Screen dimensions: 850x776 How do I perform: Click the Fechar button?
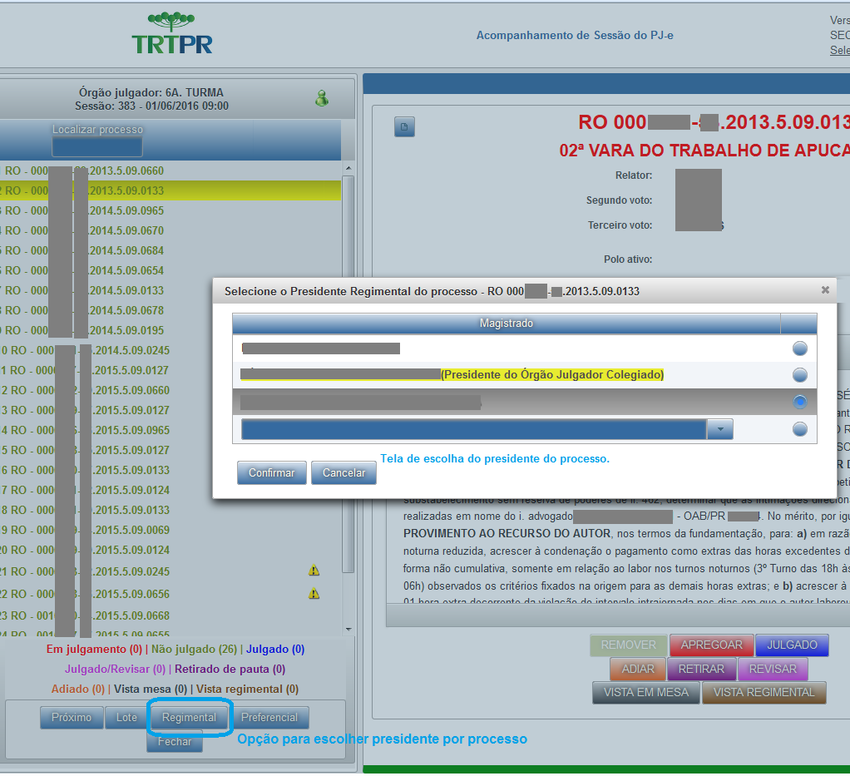pyautogui.click(x=175, y=741)
